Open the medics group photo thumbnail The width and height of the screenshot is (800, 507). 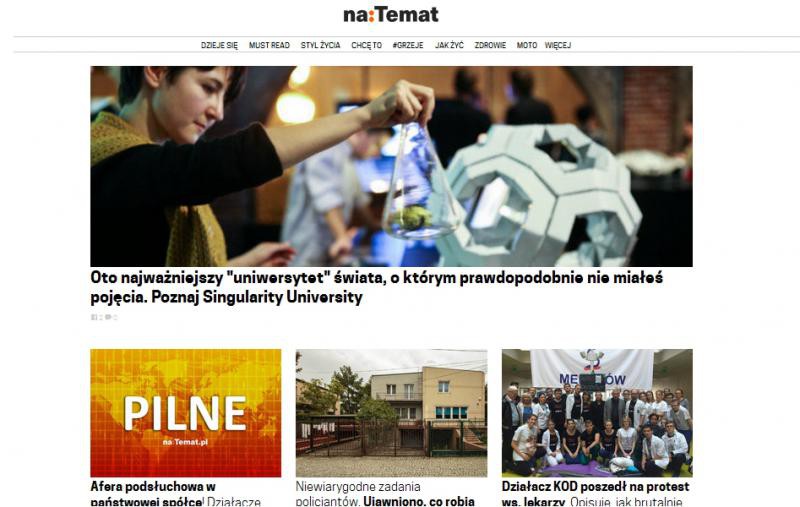point(597,413)
